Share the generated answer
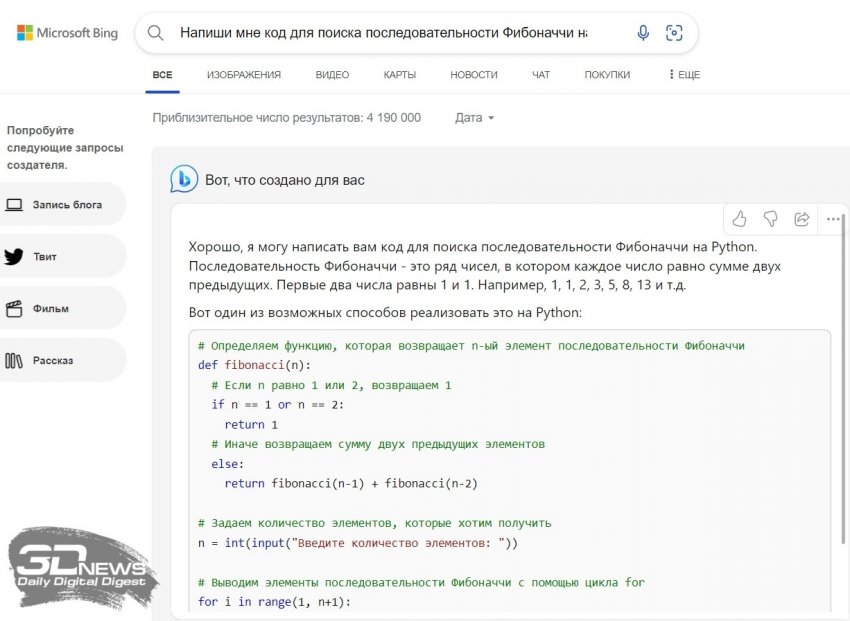Viewport: 850px width, 621px height. [x=801, y=219]
